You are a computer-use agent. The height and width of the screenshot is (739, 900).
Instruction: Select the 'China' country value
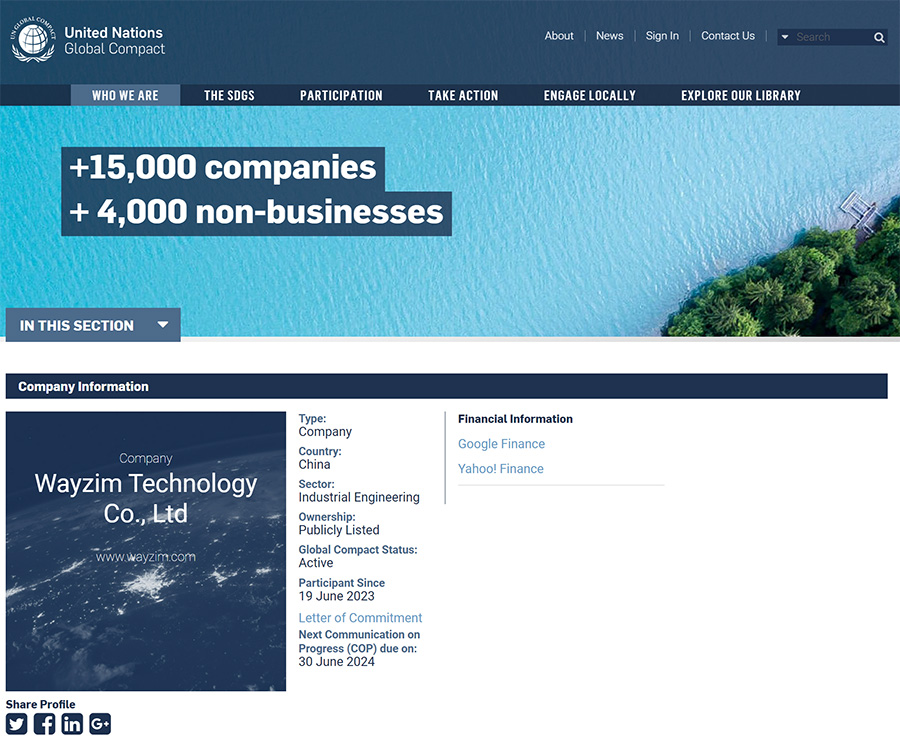314,464
